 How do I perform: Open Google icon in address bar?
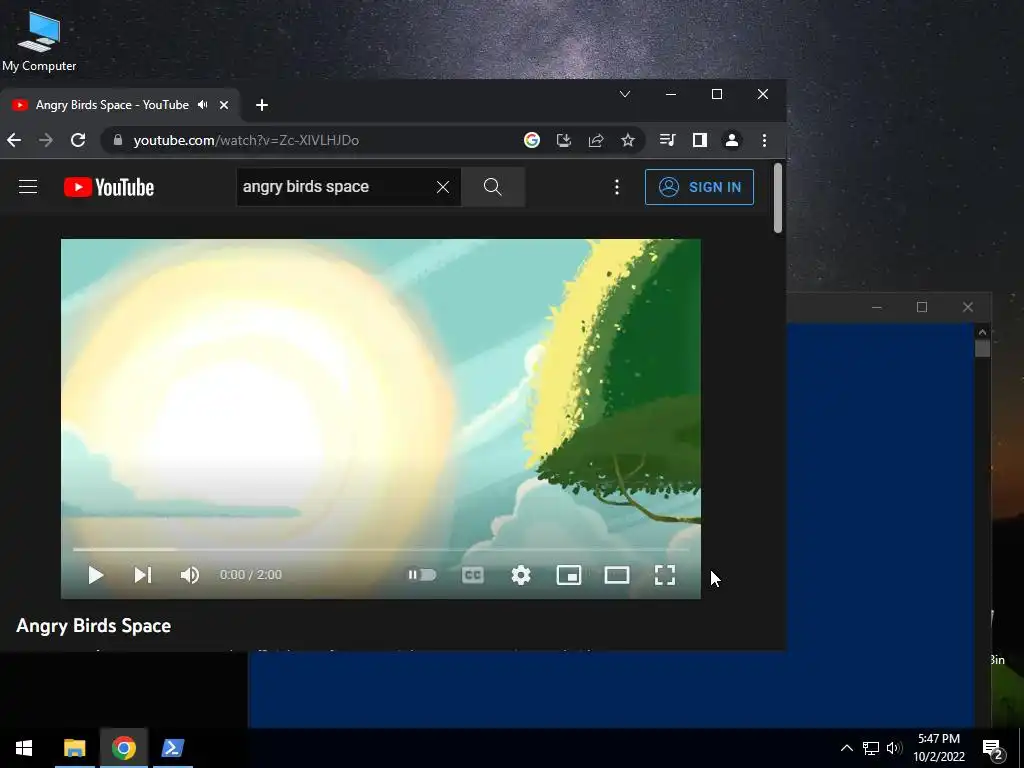(532, 140)
